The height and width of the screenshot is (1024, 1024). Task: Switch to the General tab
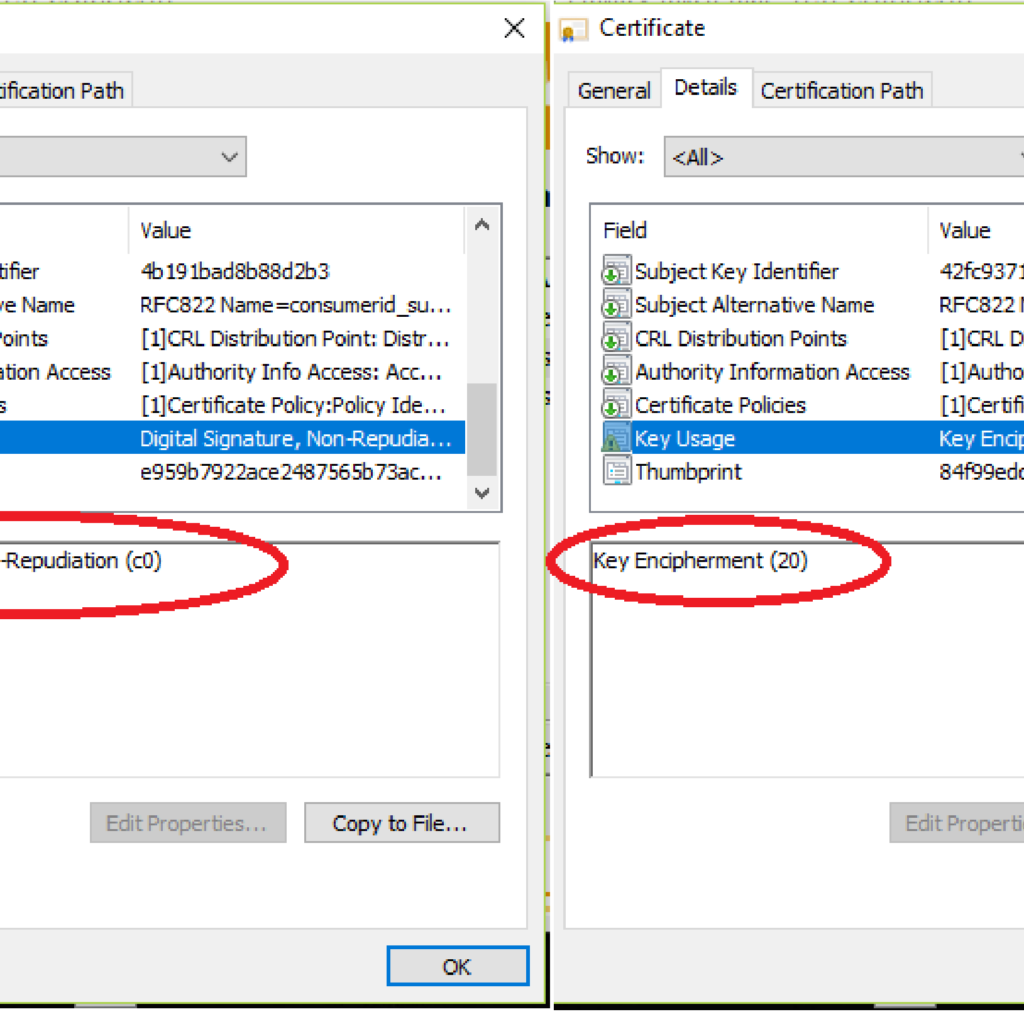point(614,91)
